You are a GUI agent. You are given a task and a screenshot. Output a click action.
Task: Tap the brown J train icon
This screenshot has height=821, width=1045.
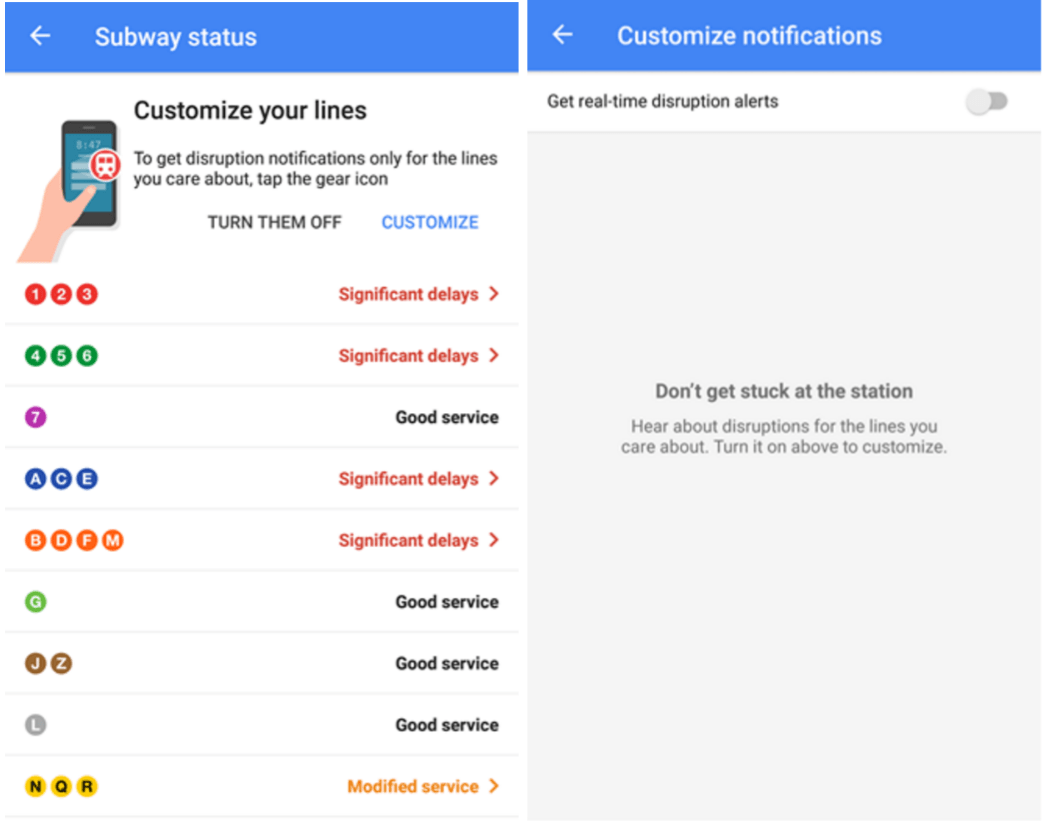(36, 664)
